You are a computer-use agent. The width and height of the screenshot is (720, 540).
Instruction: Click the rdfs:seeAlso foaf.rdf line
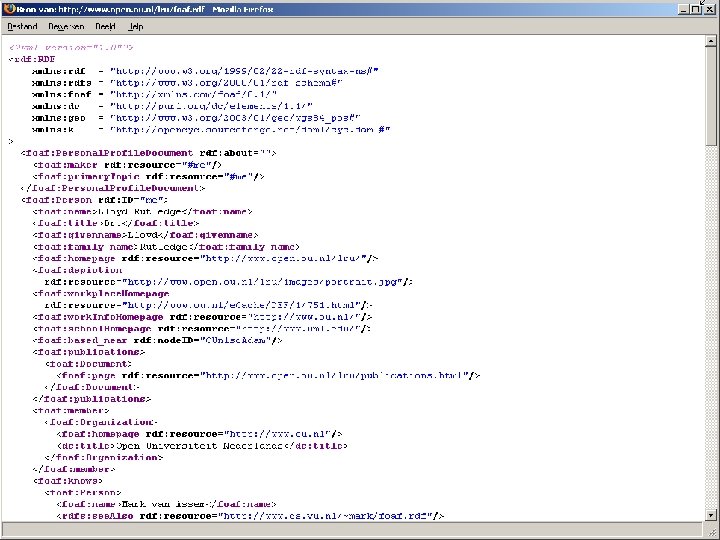click(x=250, y=516)
